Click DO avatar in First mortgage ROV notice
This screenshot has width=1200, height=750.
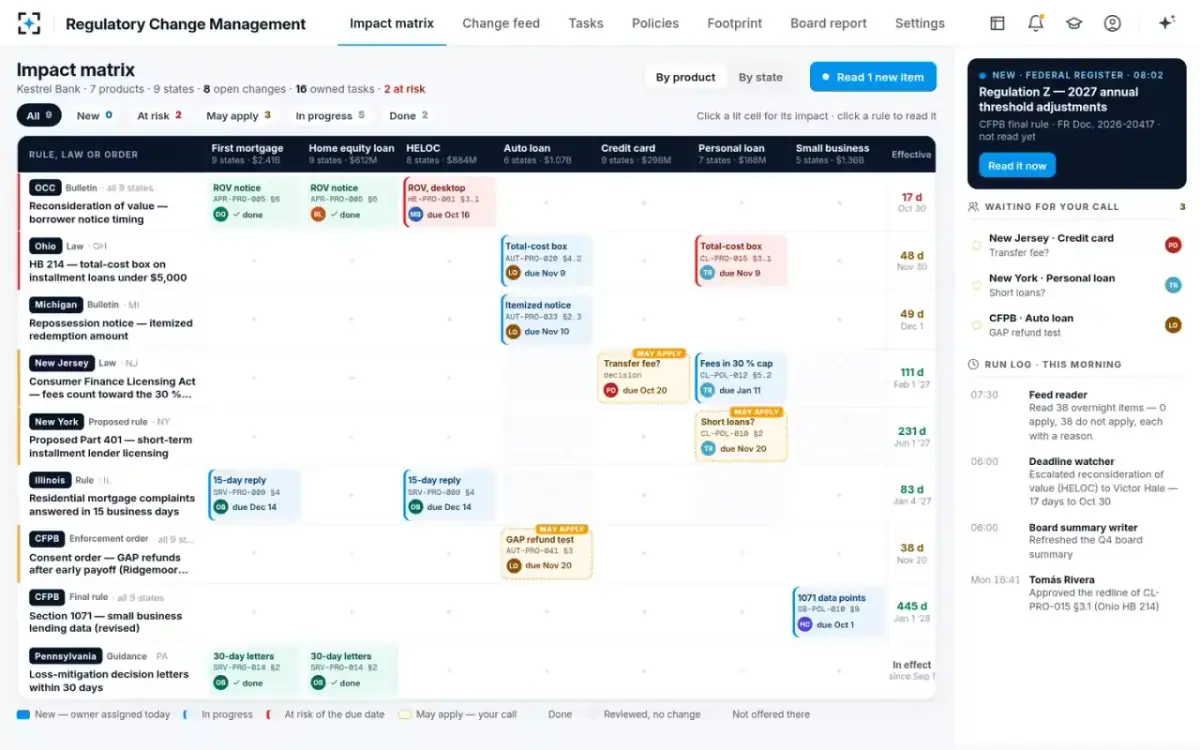[x=220, y=214]
